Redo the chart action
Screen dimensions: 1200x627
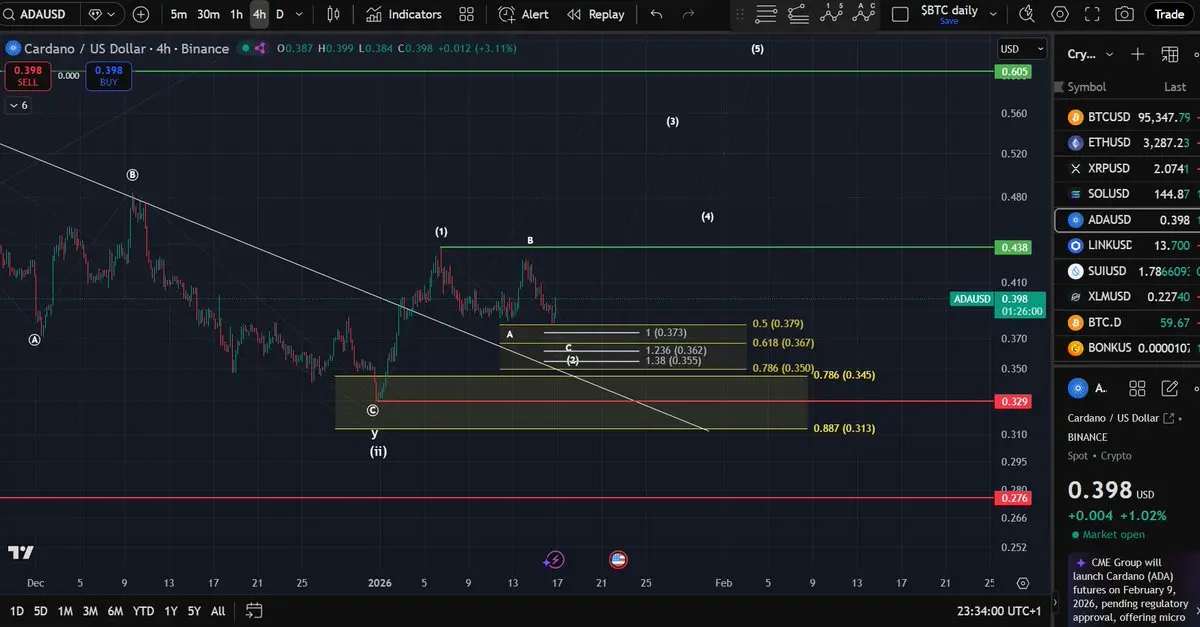[x=688, y=14]
